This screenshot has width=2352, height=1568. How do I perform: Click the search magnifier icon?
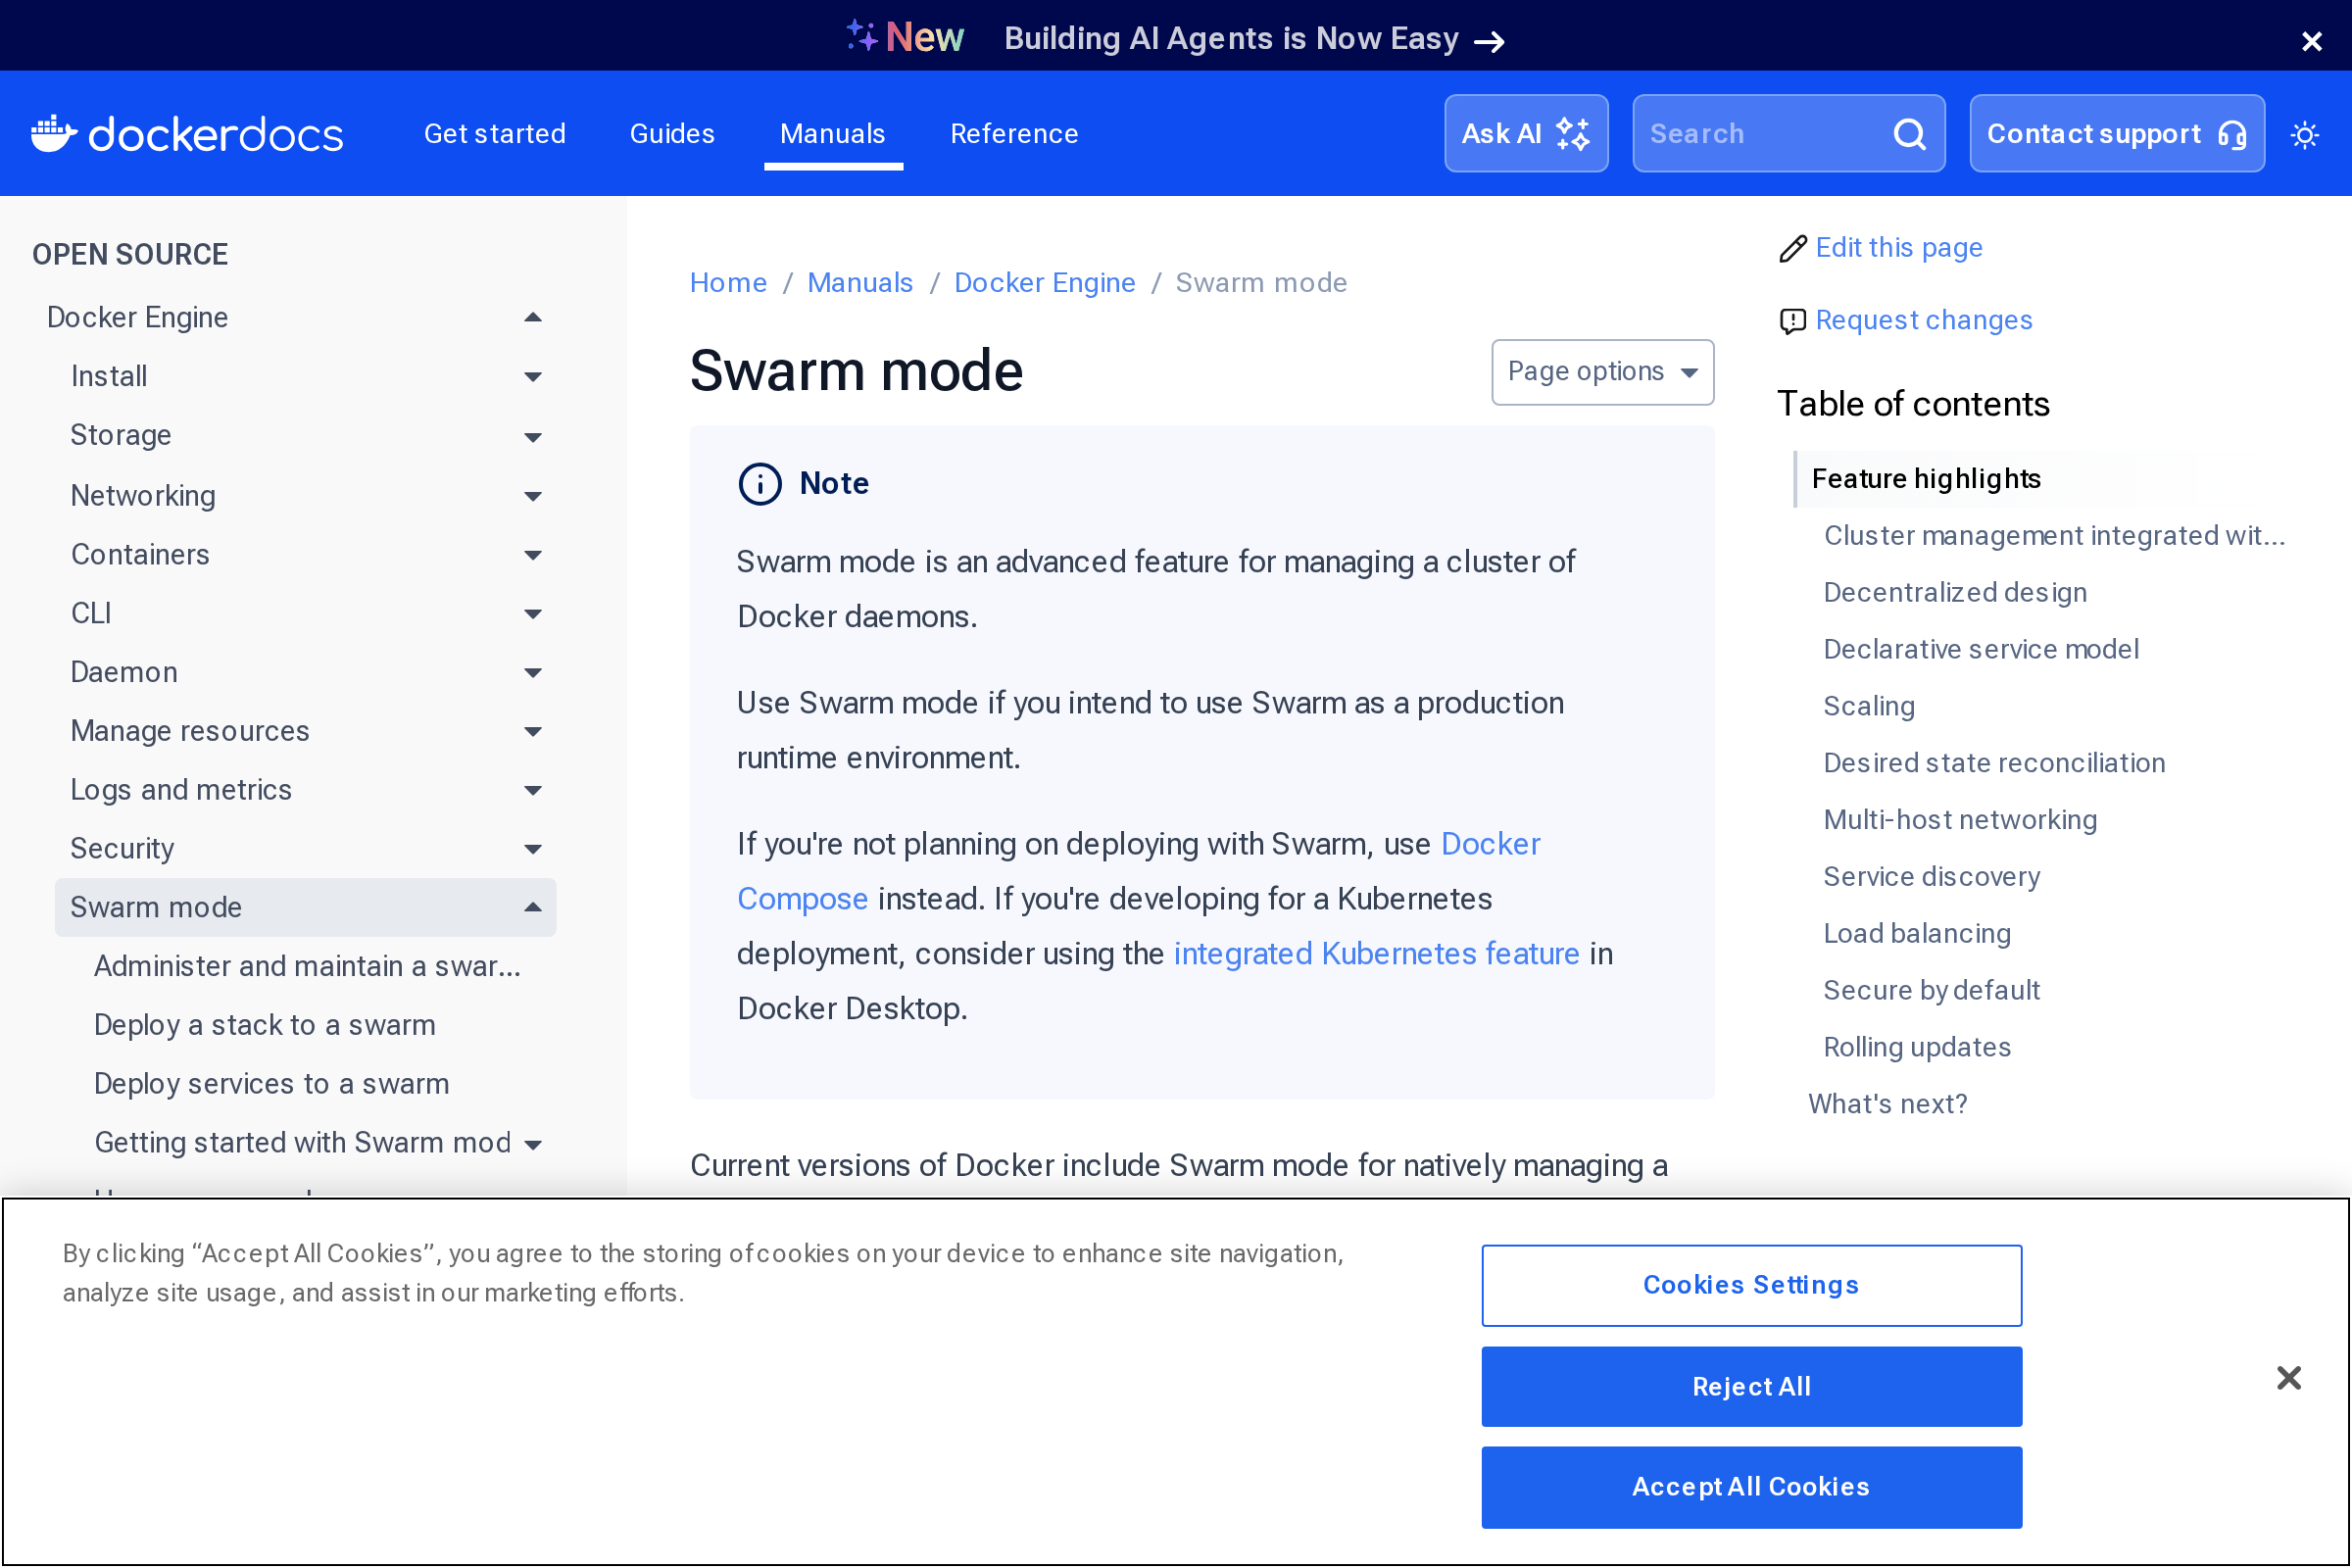[1909, 134]
